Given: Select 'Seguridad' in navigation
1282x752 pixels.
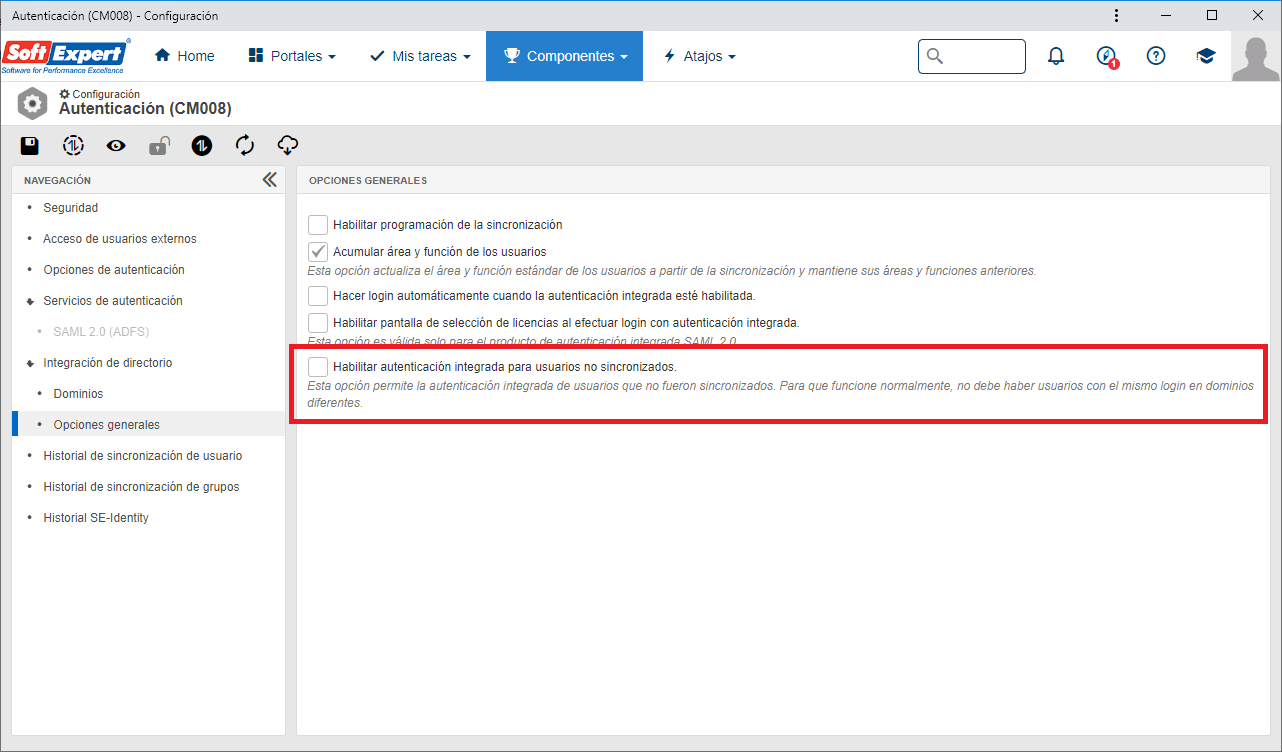Looking at the screenshot, I should pos(70,208).
